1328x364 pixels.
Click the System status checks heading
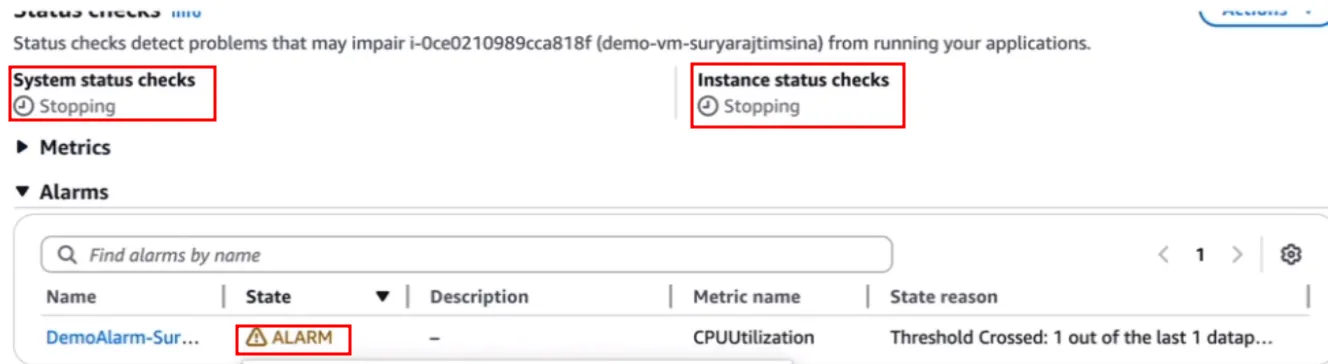[104, 79]
